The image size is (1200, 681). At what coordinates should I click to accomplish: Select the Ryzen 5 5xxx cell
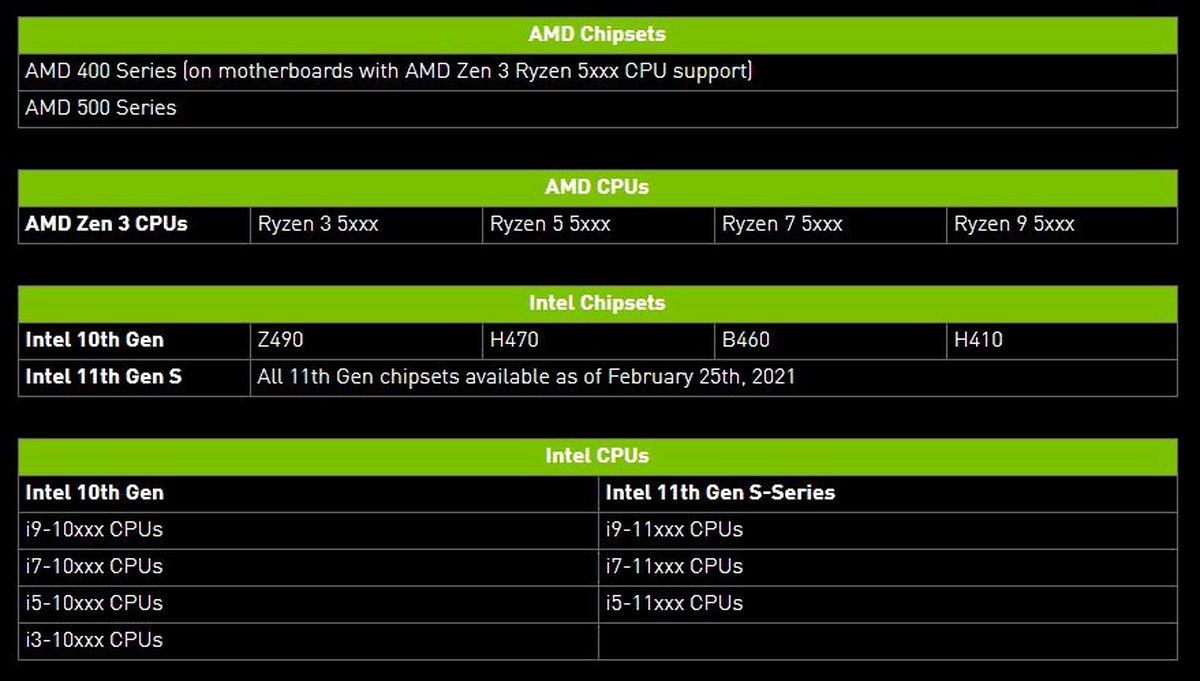551,224
